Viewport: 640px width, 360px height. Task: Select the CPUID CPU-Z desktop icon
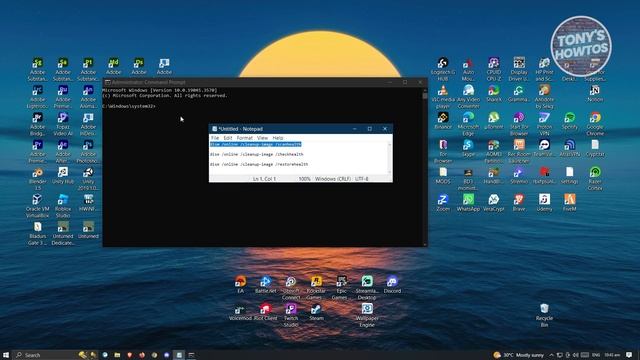coord(493,69)
